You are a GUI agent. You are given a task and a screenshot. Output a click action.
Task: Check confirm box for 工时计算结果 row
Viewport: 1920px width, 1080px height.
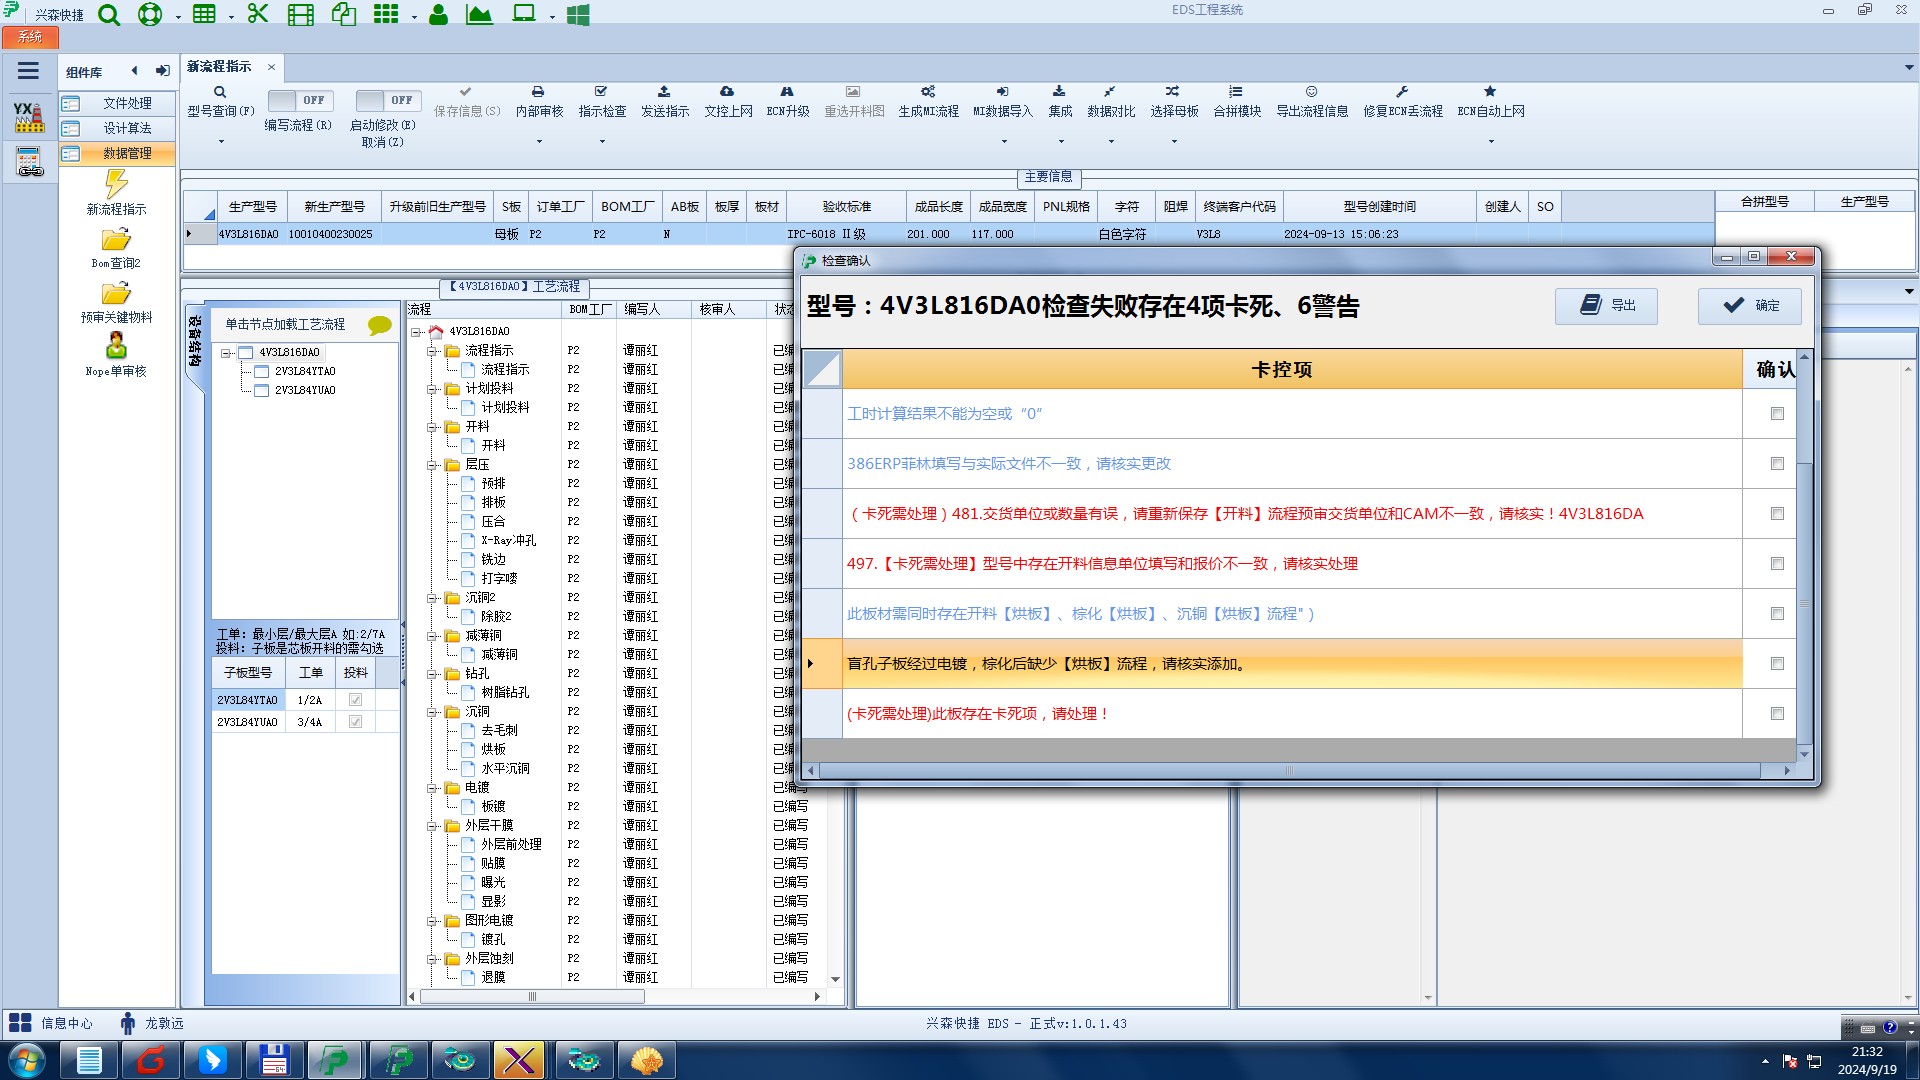(1777, 414)
